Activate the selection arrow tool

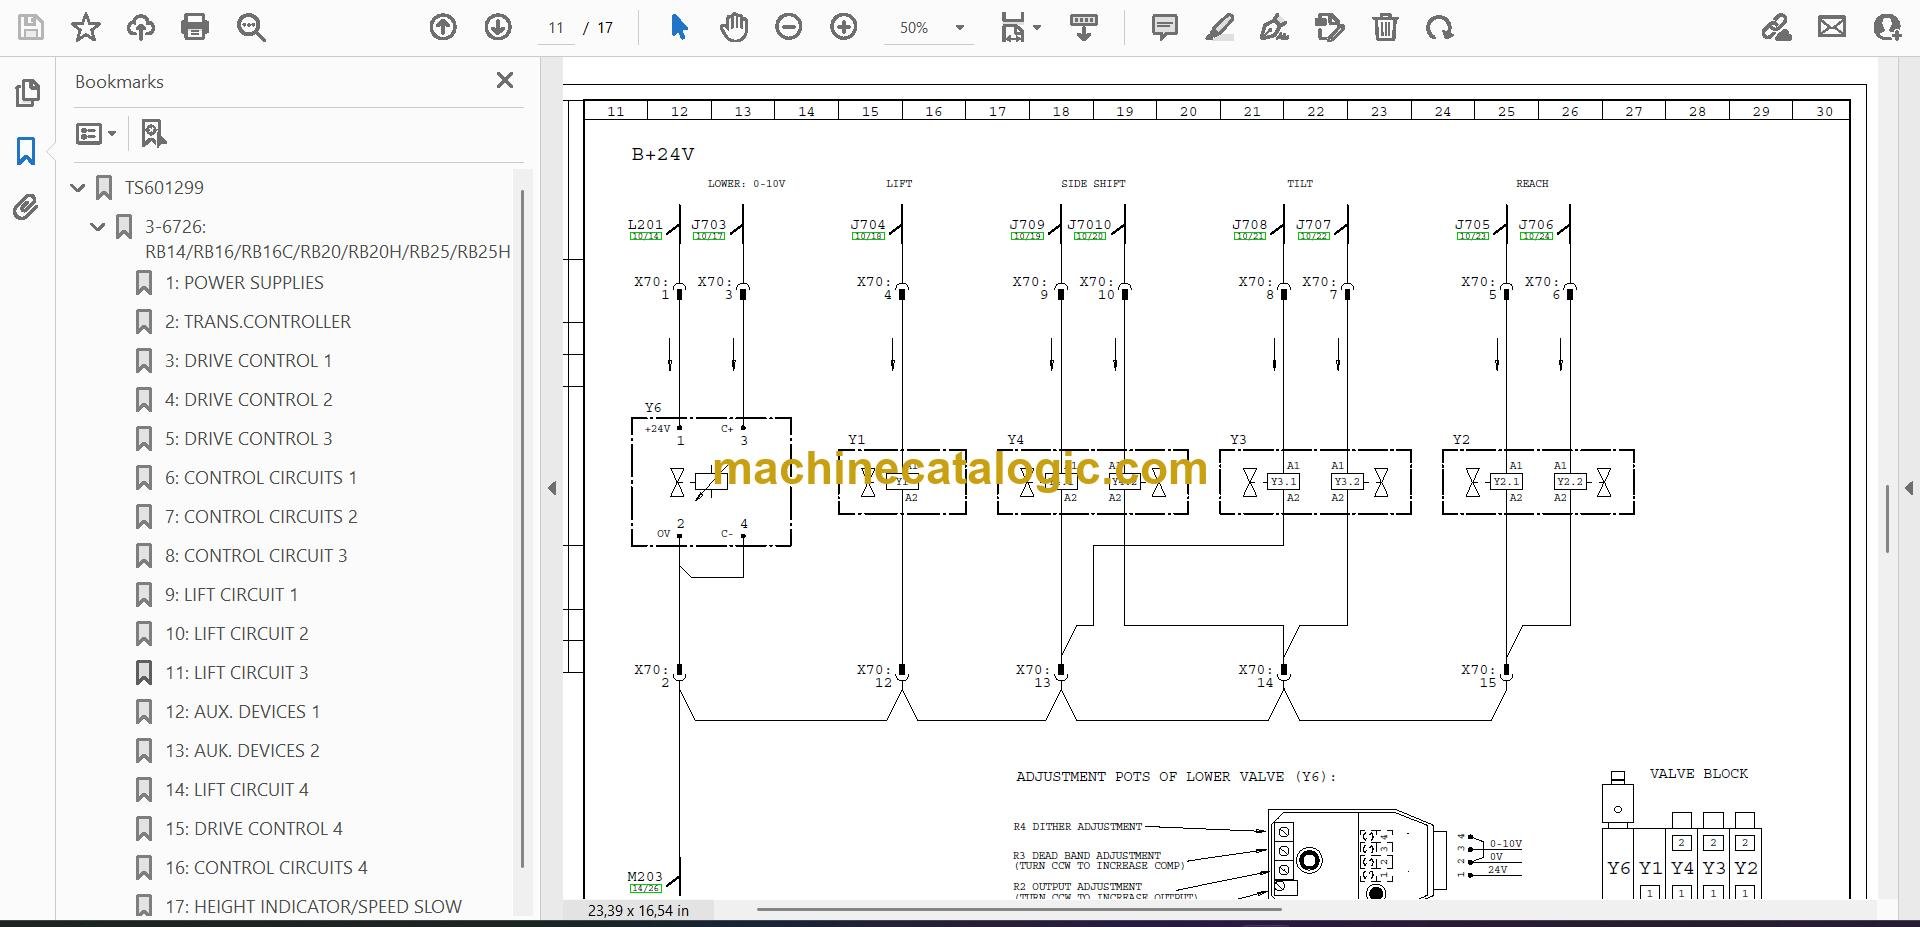(x=679, y=27)
